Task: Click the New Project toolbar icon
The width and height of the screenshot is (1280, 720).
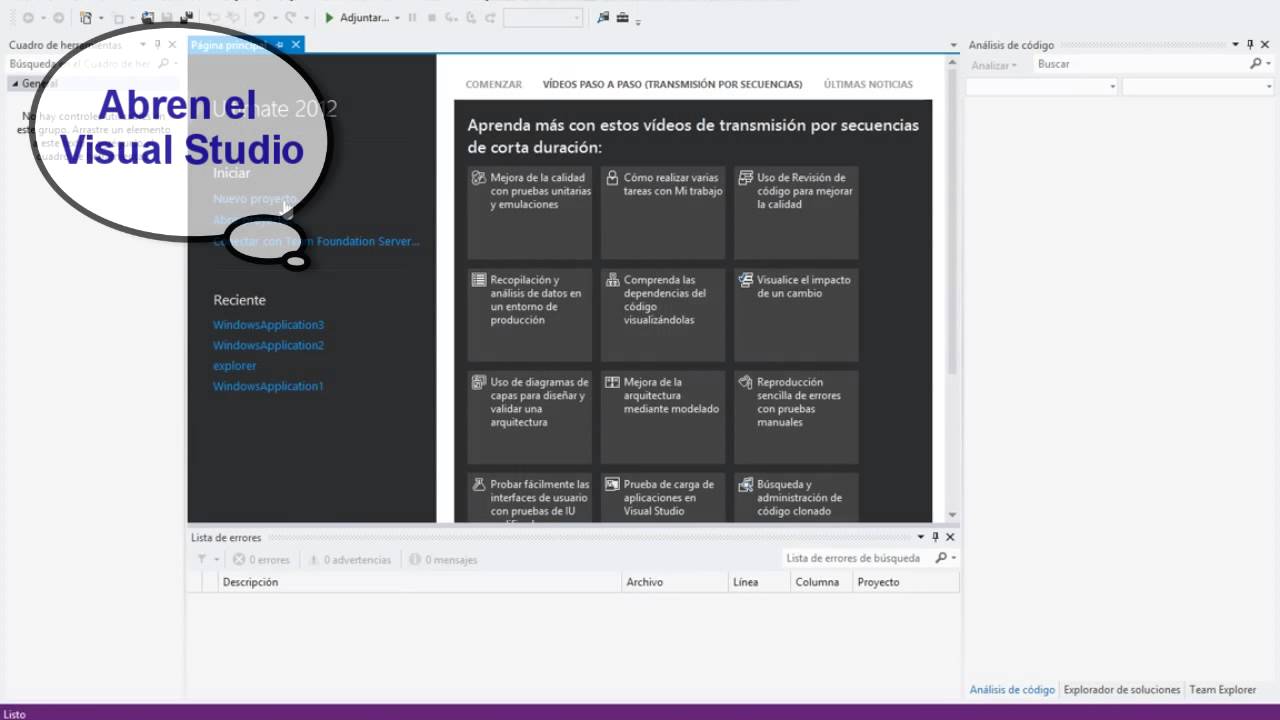Action: (x=86, y=18)
